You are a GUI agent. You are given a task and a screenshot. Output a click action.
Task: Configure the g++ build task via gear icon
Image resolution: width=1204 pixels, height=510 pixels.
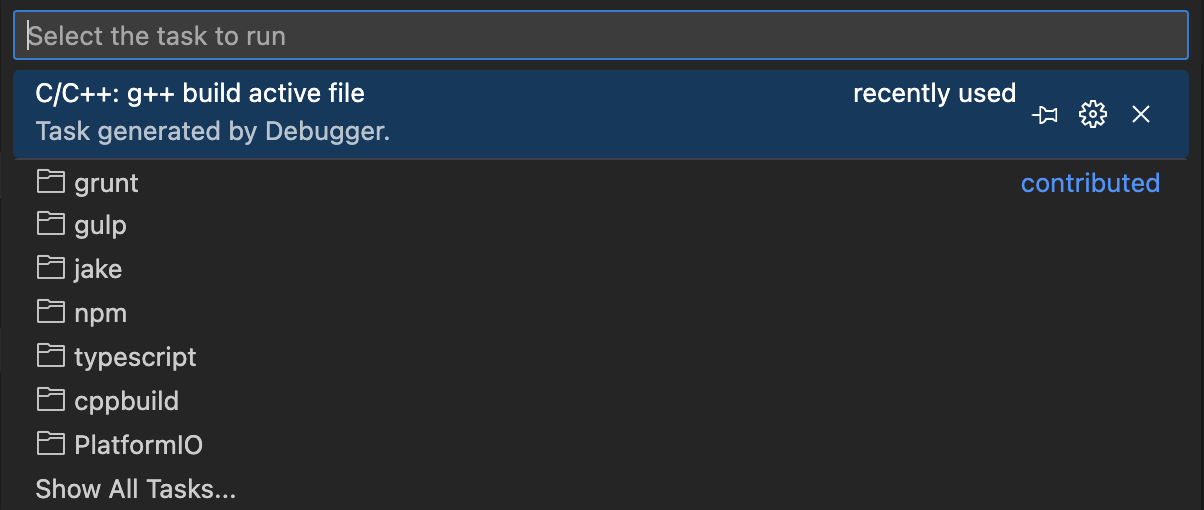pos(1093,115)
